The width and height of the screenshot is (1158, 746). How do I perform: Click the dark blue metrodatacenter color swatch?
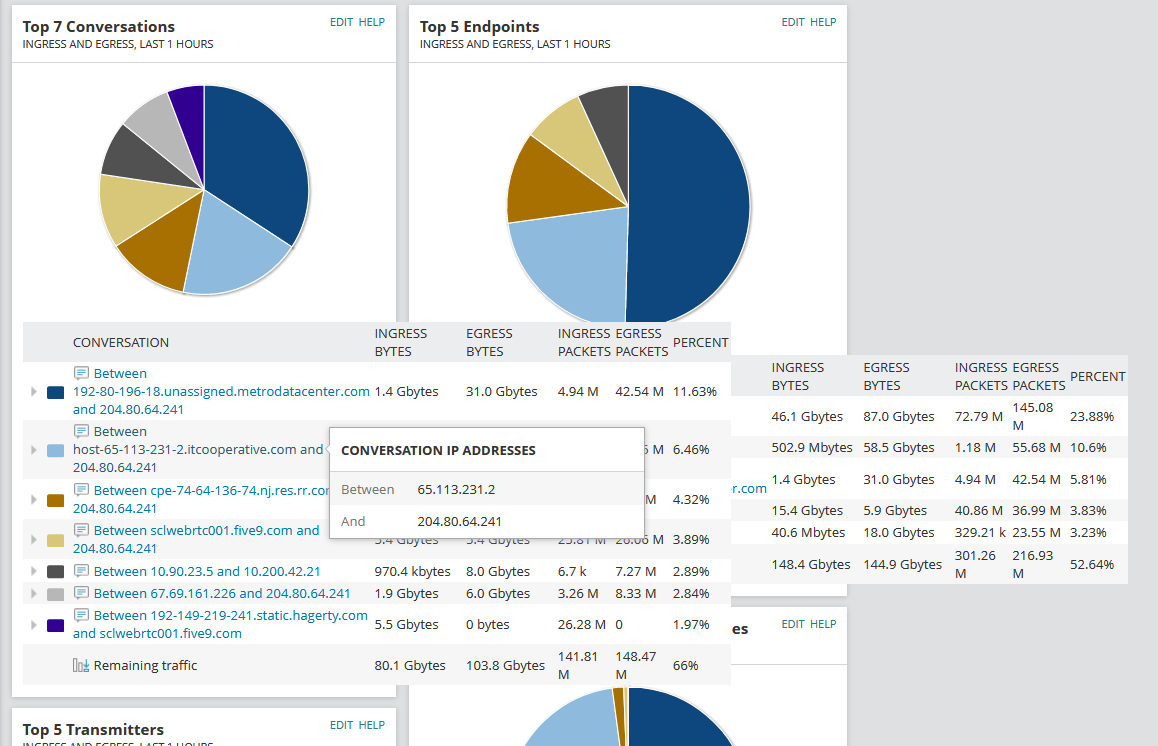click(x=55, y=392)
